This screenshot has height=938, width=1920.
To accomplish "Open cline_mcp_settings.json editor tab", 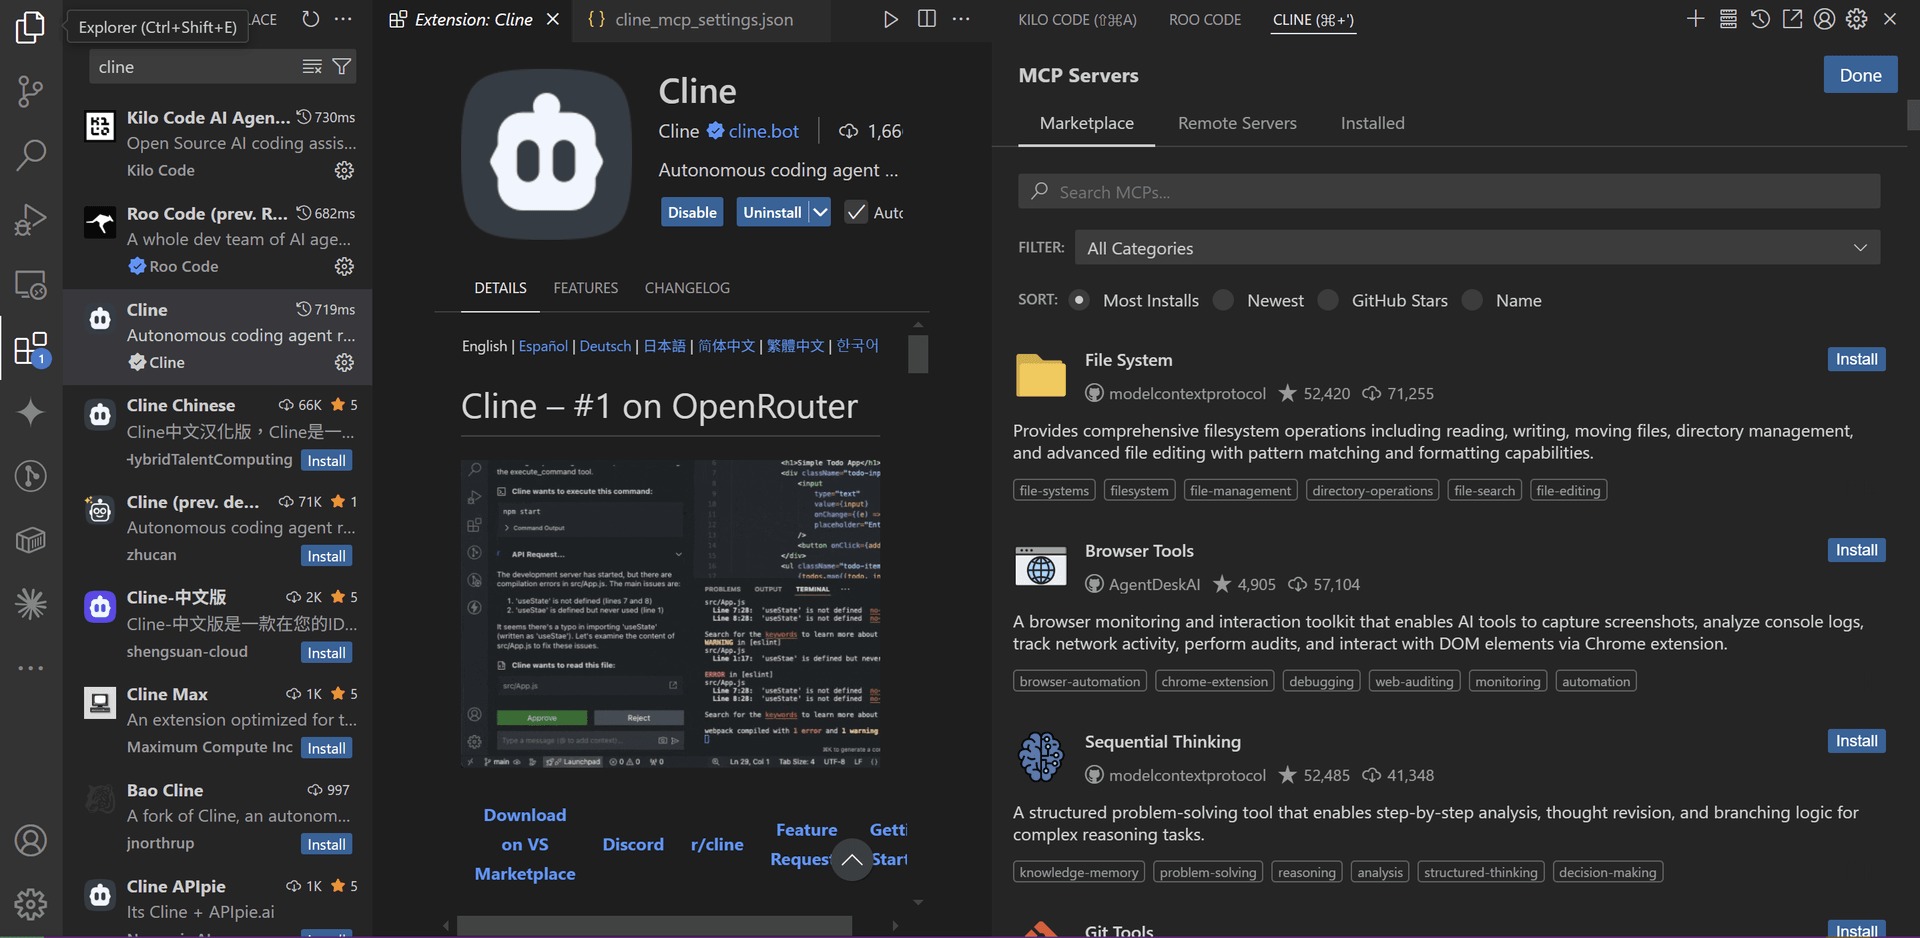I will 702,20.
